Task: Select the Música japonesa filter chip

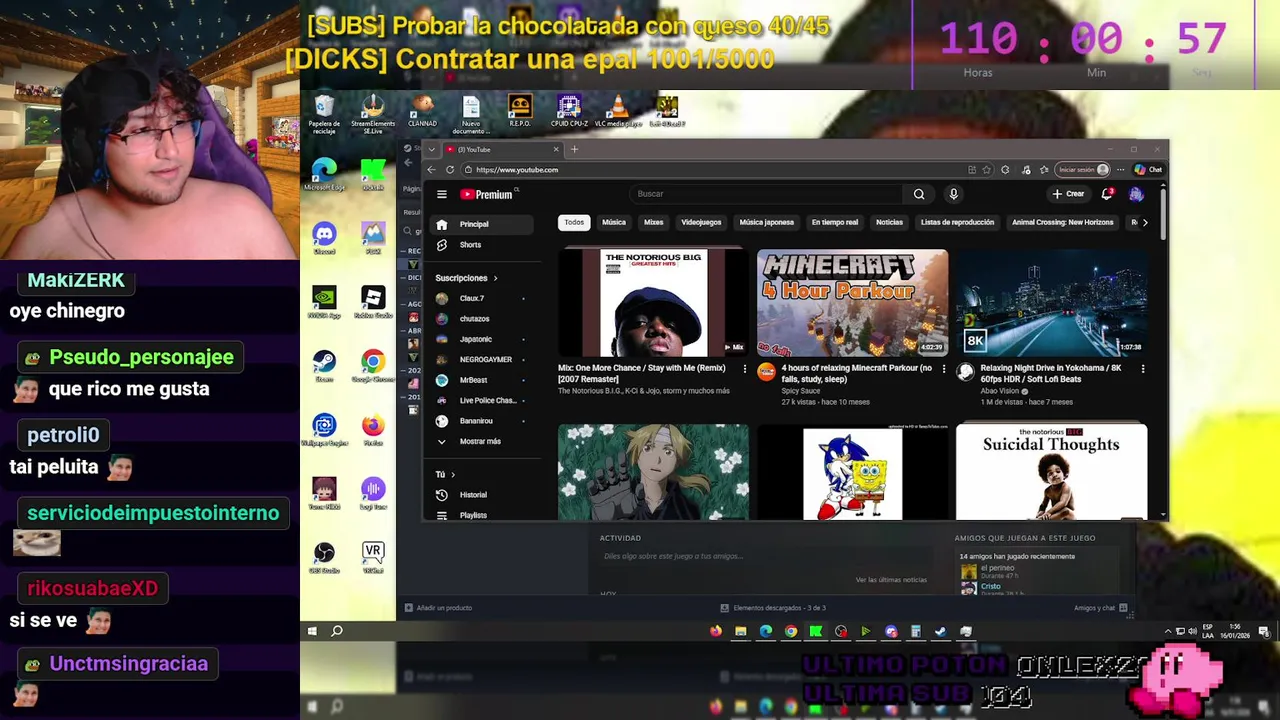Action: 767,222
